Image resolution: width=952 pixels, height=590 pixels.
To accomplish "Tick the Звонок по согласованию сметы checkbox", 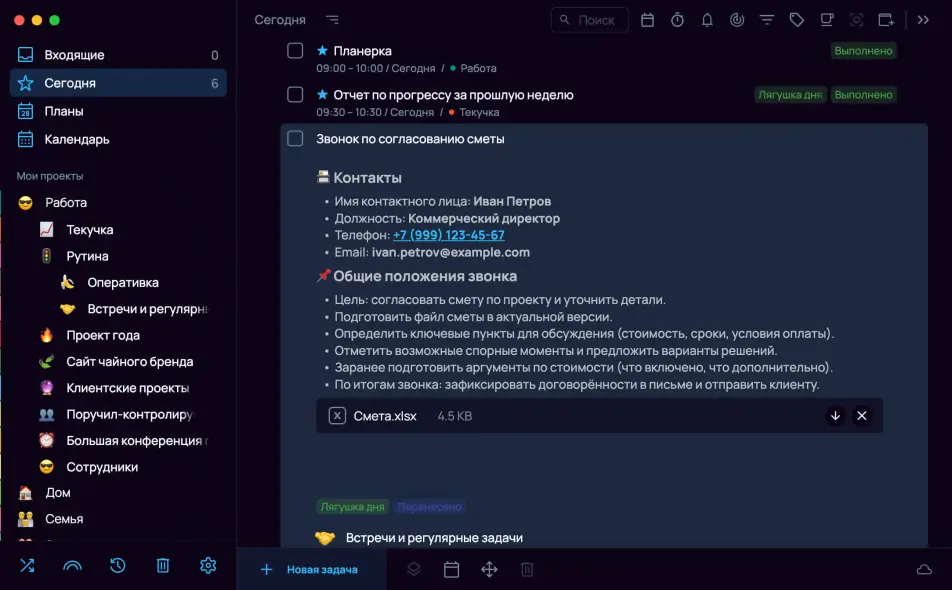I will coord(295,139).
